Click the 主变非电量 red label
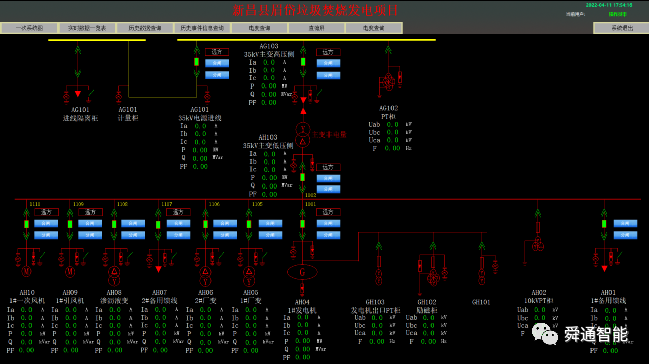 pos(329,135)
